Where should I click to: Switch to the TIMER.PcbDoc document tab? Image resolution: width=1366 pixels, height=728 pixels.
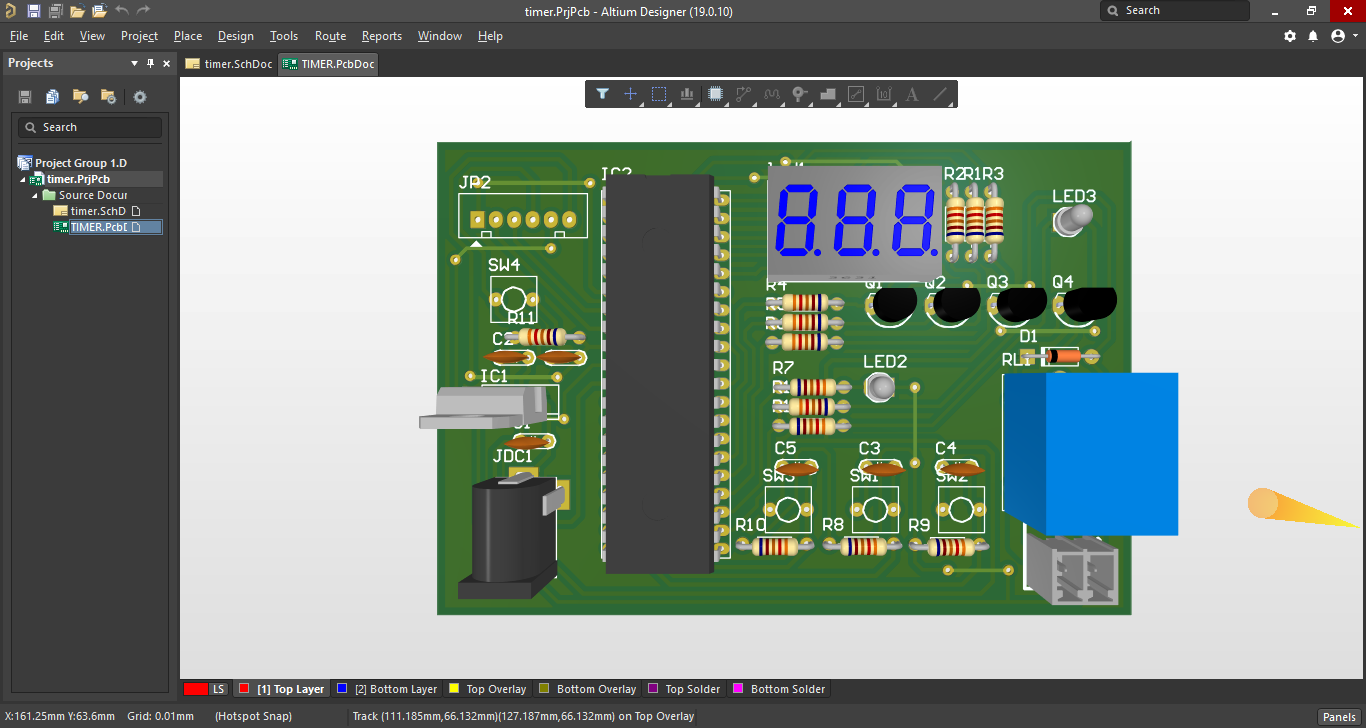point(329,64)
